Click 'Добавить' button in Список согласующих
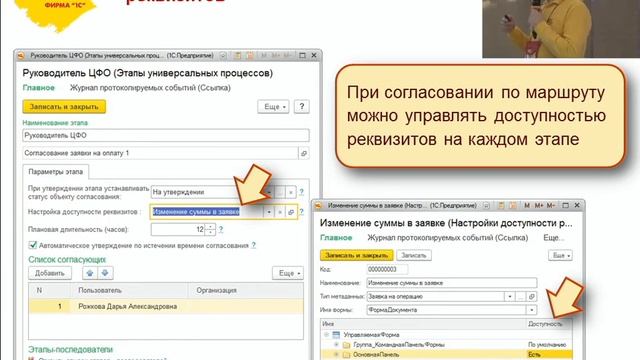The width and height of the screenshot is (640, 360). coord(50,273)
